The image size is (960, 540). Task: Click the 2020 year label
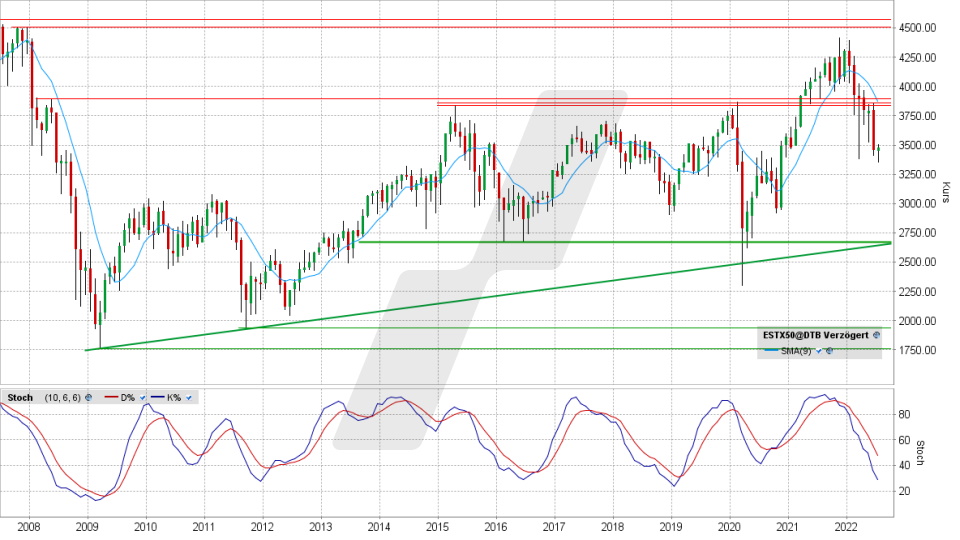[729, 526]
